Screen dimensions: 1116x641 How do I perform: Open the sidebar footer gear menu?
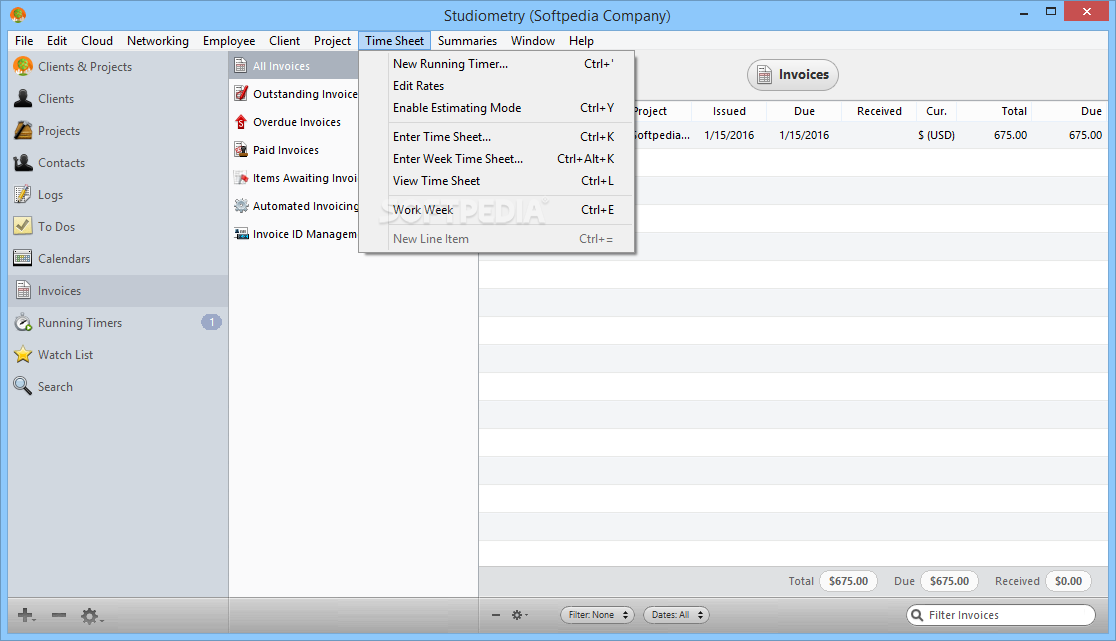point(92,616)
